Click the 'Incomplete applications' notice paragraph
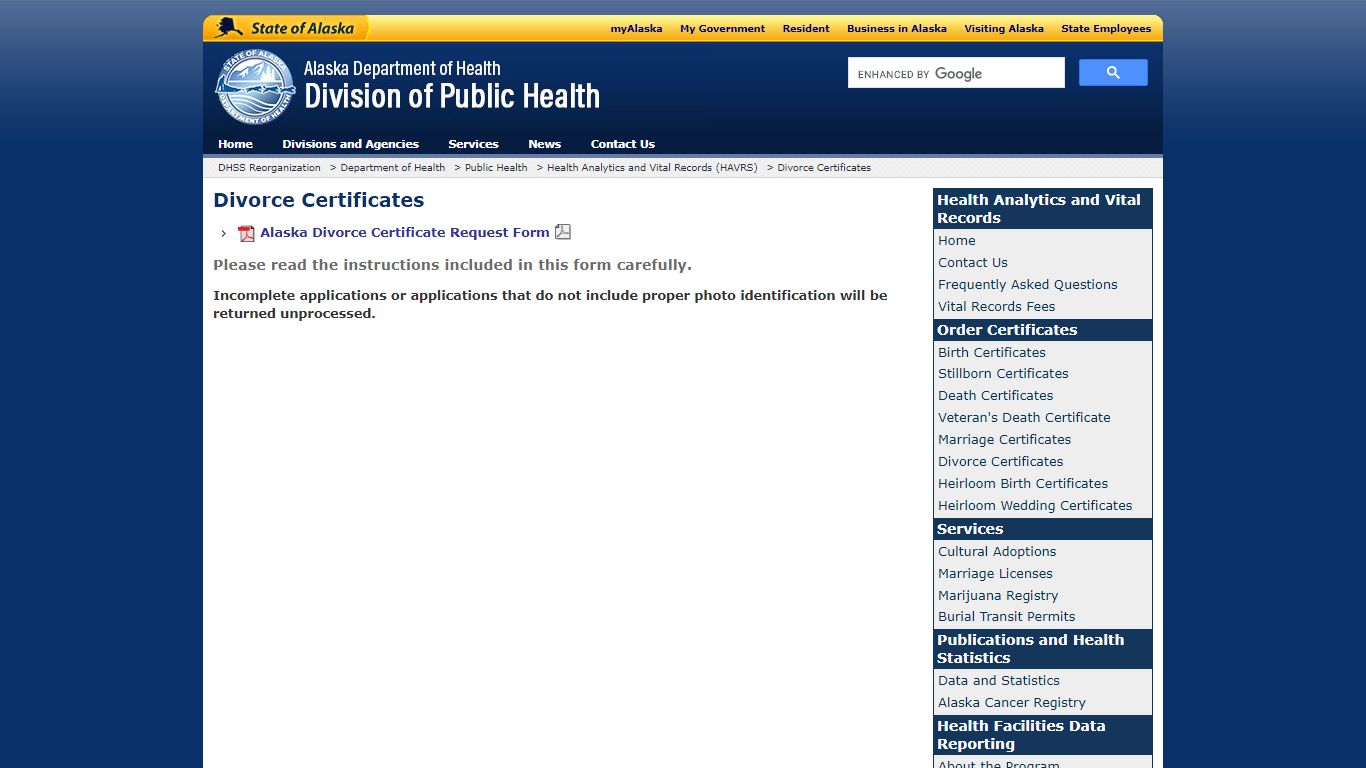Viewport: 1366px width, 768px height. (550, 304)
